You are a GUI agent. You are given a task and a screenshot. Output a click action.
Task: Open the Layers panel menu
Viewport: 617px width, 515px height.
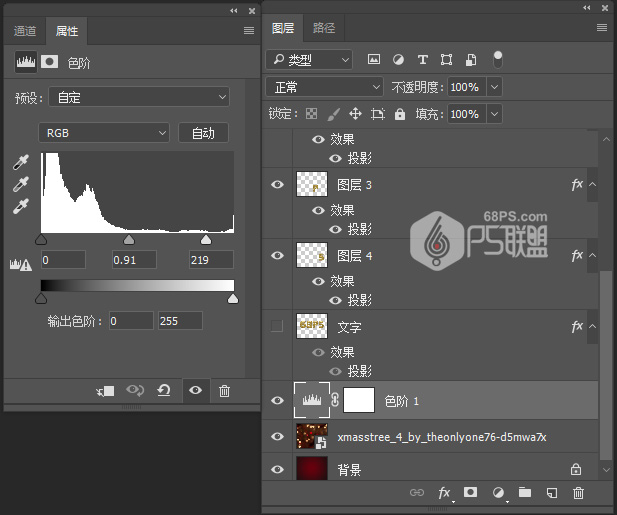click(x=602, y=28)
